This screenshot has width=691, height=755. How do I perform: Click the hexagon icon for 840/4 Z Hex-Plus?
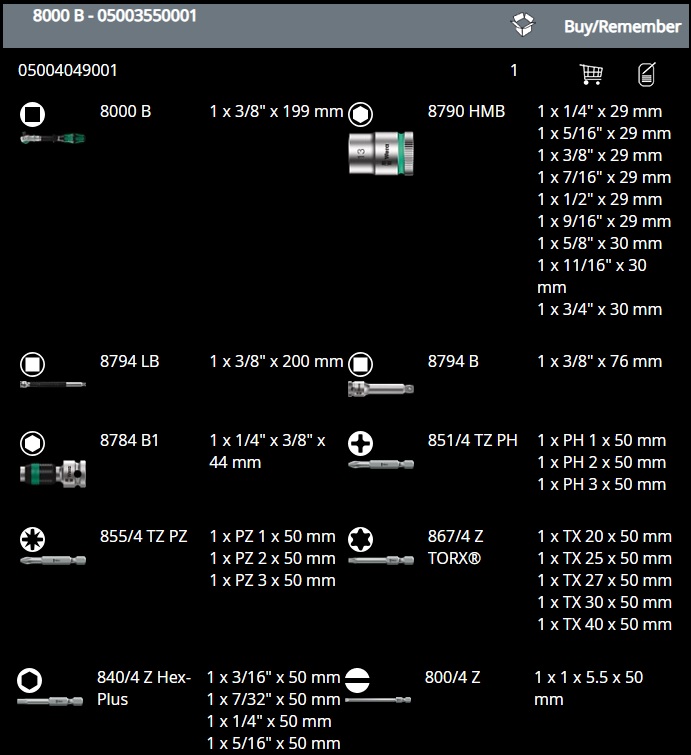coord(29,680)
